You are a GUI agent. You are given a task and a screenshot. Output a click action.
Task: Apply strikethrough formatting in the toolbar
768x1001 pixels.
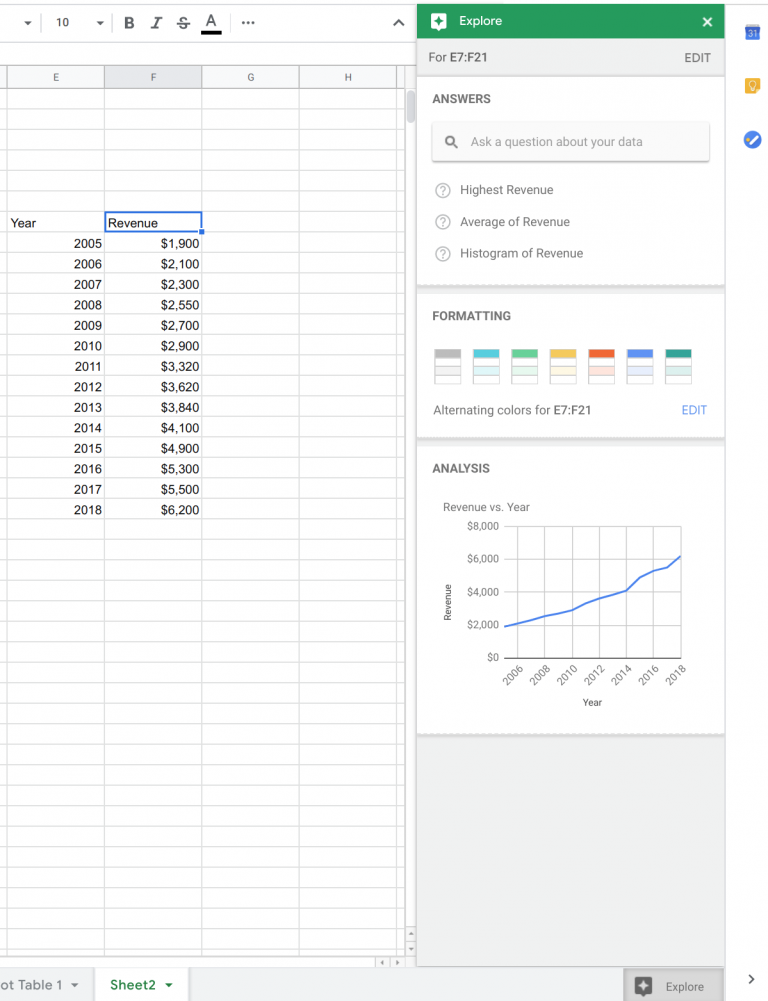tap(185, 21)
